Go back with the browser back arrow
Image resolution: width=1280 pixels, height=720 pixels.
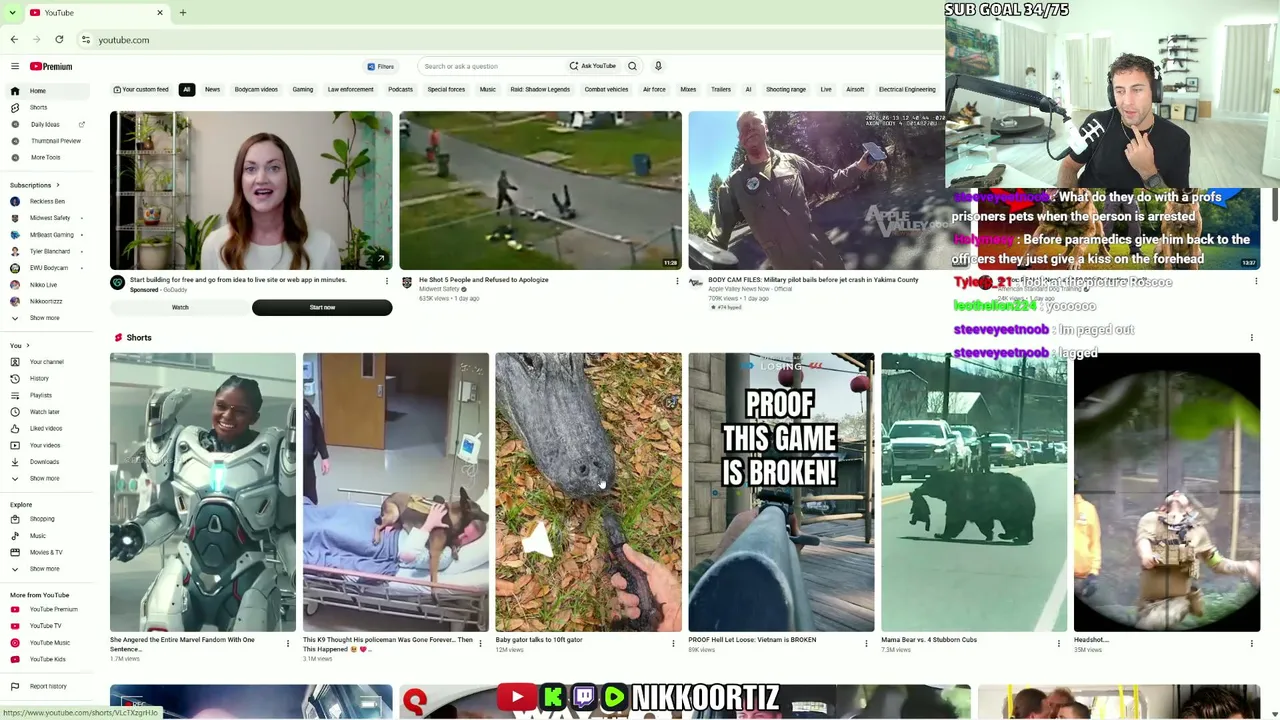click(x=14, y=40)
